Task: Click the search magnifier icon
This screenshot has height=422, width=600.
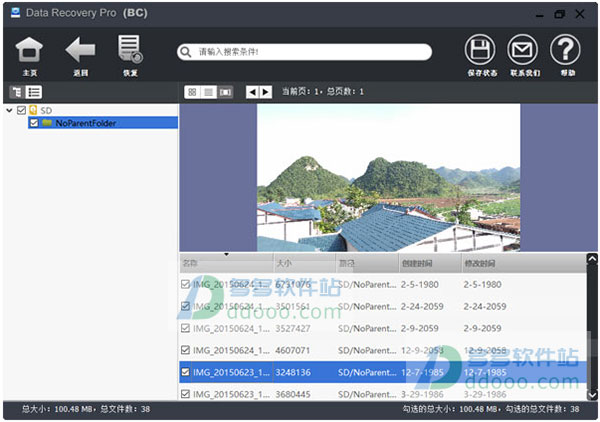Action: pos(186,52)
